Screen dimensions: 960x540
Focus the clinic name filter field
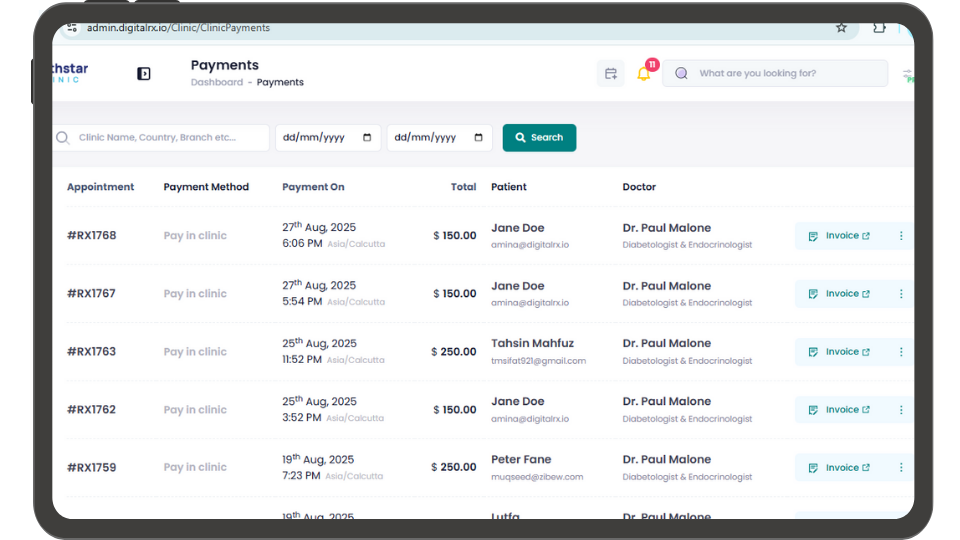point(165,138)
